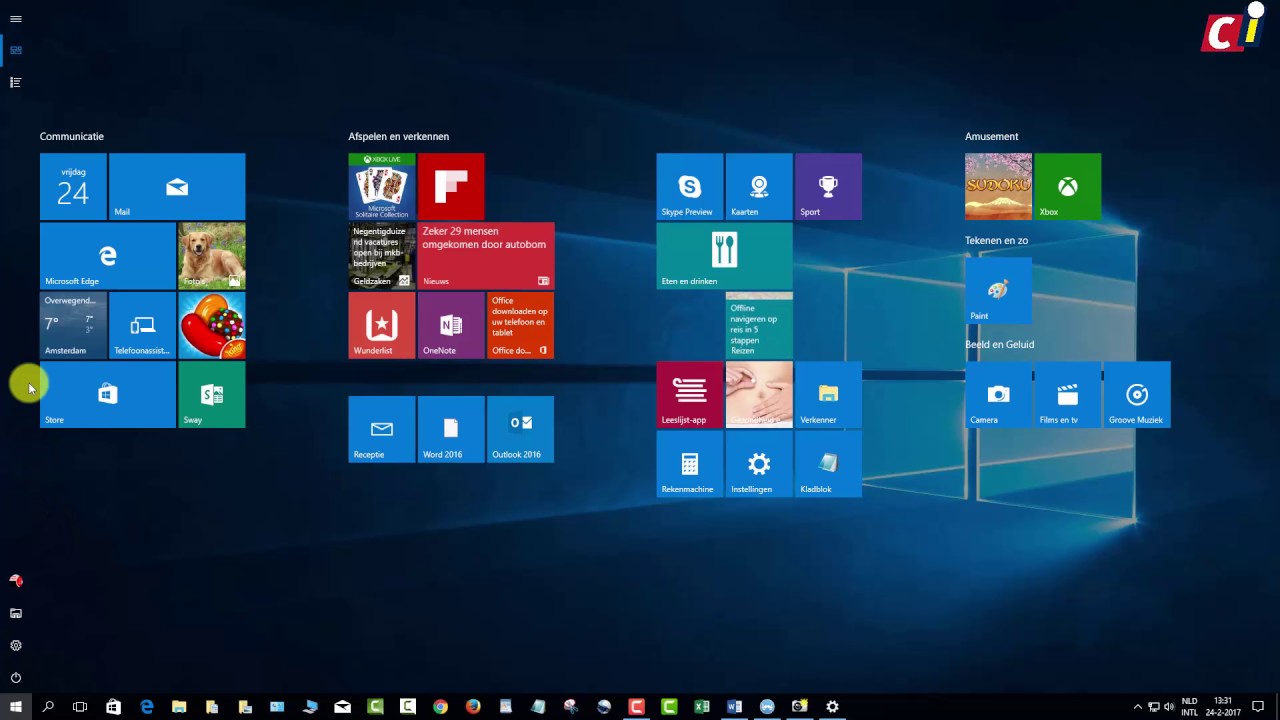Open the Skype Preview tile
Image resolution: width=1280 pixels, height=720 pixels.
690,186
